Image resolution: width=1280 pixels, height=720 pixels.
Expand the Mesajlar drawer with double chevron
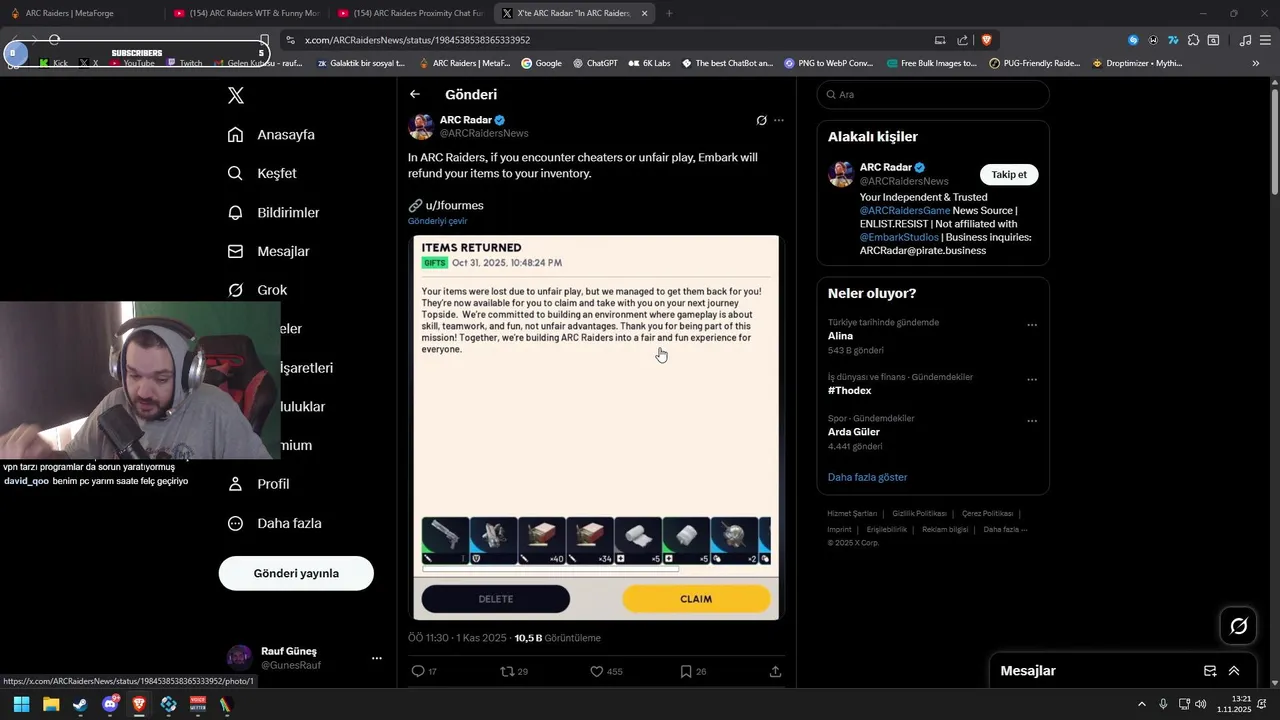[1234, 671]
